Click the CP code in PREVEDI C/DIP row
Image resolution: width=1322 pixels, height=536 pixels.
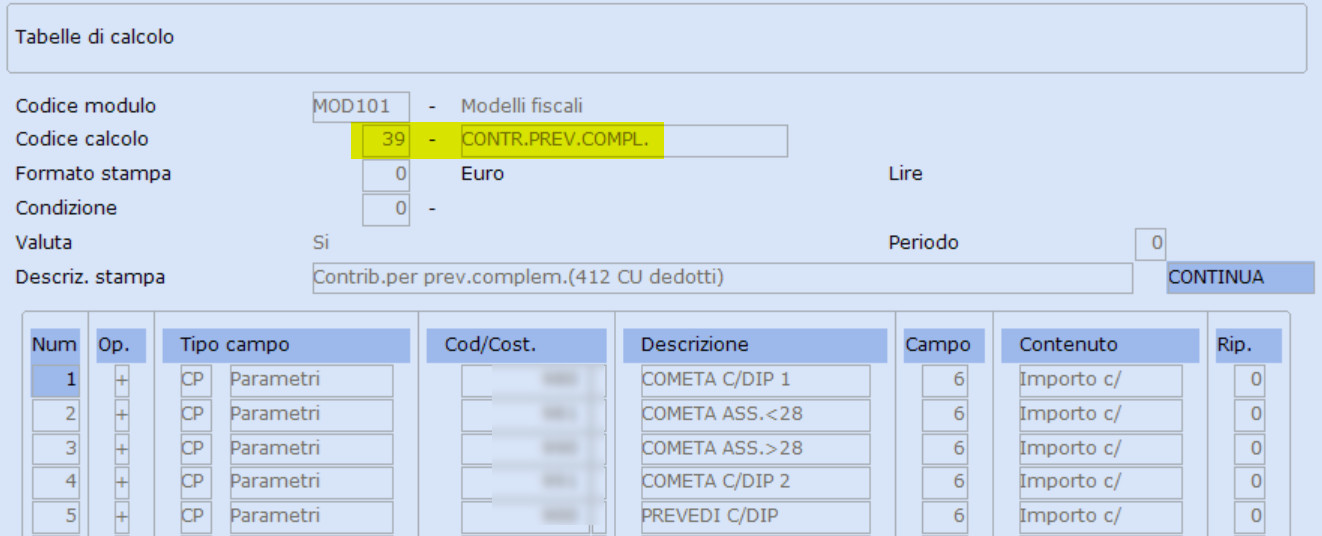coord(196,517)
